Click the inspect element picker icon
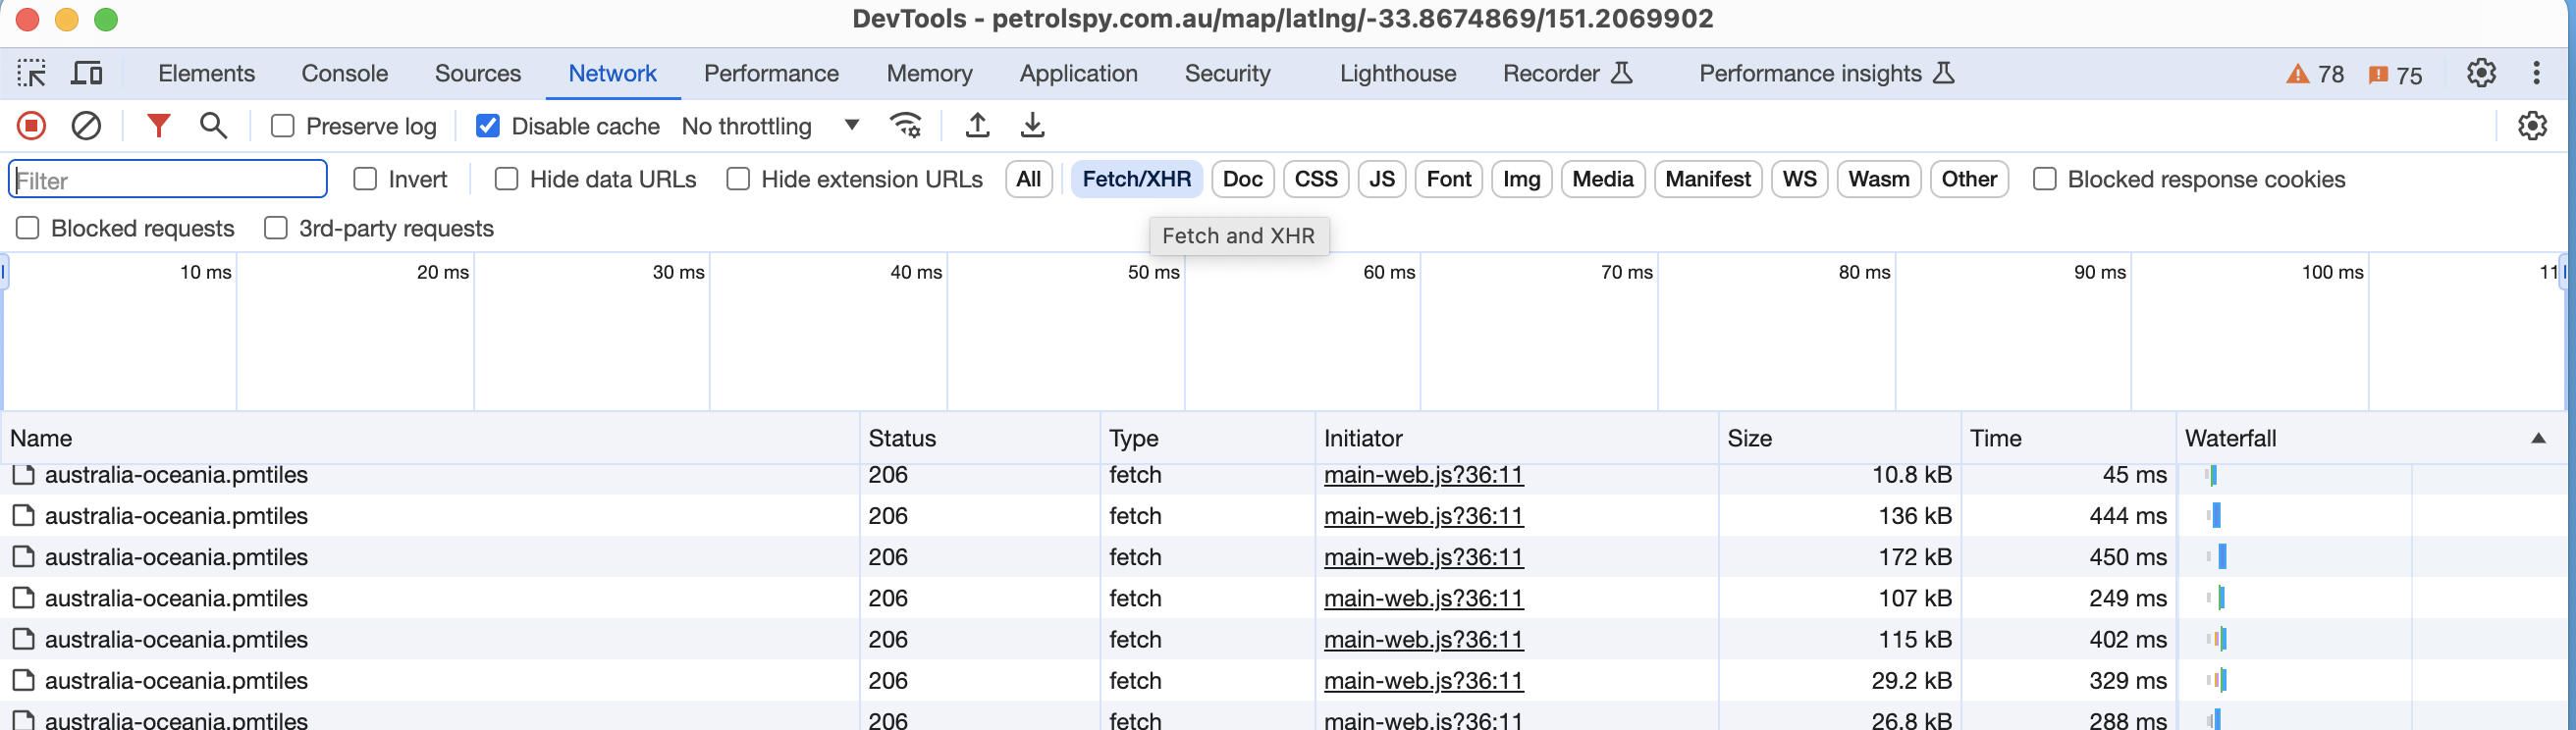2576x730 pixels. (x=31, y=73)
